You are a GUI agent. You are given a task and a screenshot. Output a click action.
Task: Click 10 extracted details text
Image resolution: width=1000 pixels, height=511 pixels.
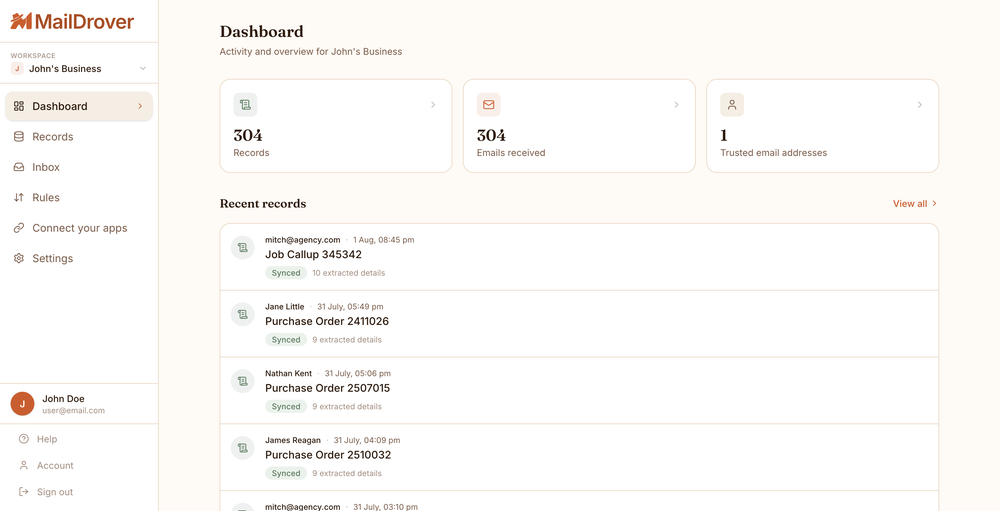tap(348, 273)
